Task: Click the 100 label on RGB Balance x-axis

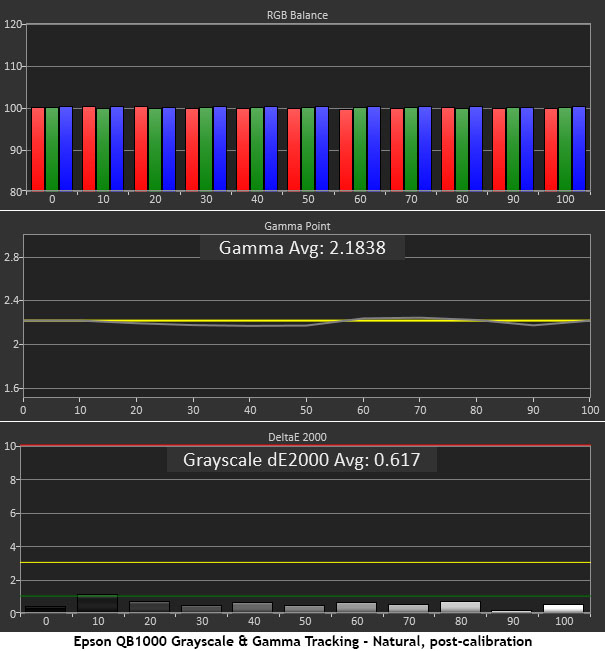Action: click(x=565, y=199)
